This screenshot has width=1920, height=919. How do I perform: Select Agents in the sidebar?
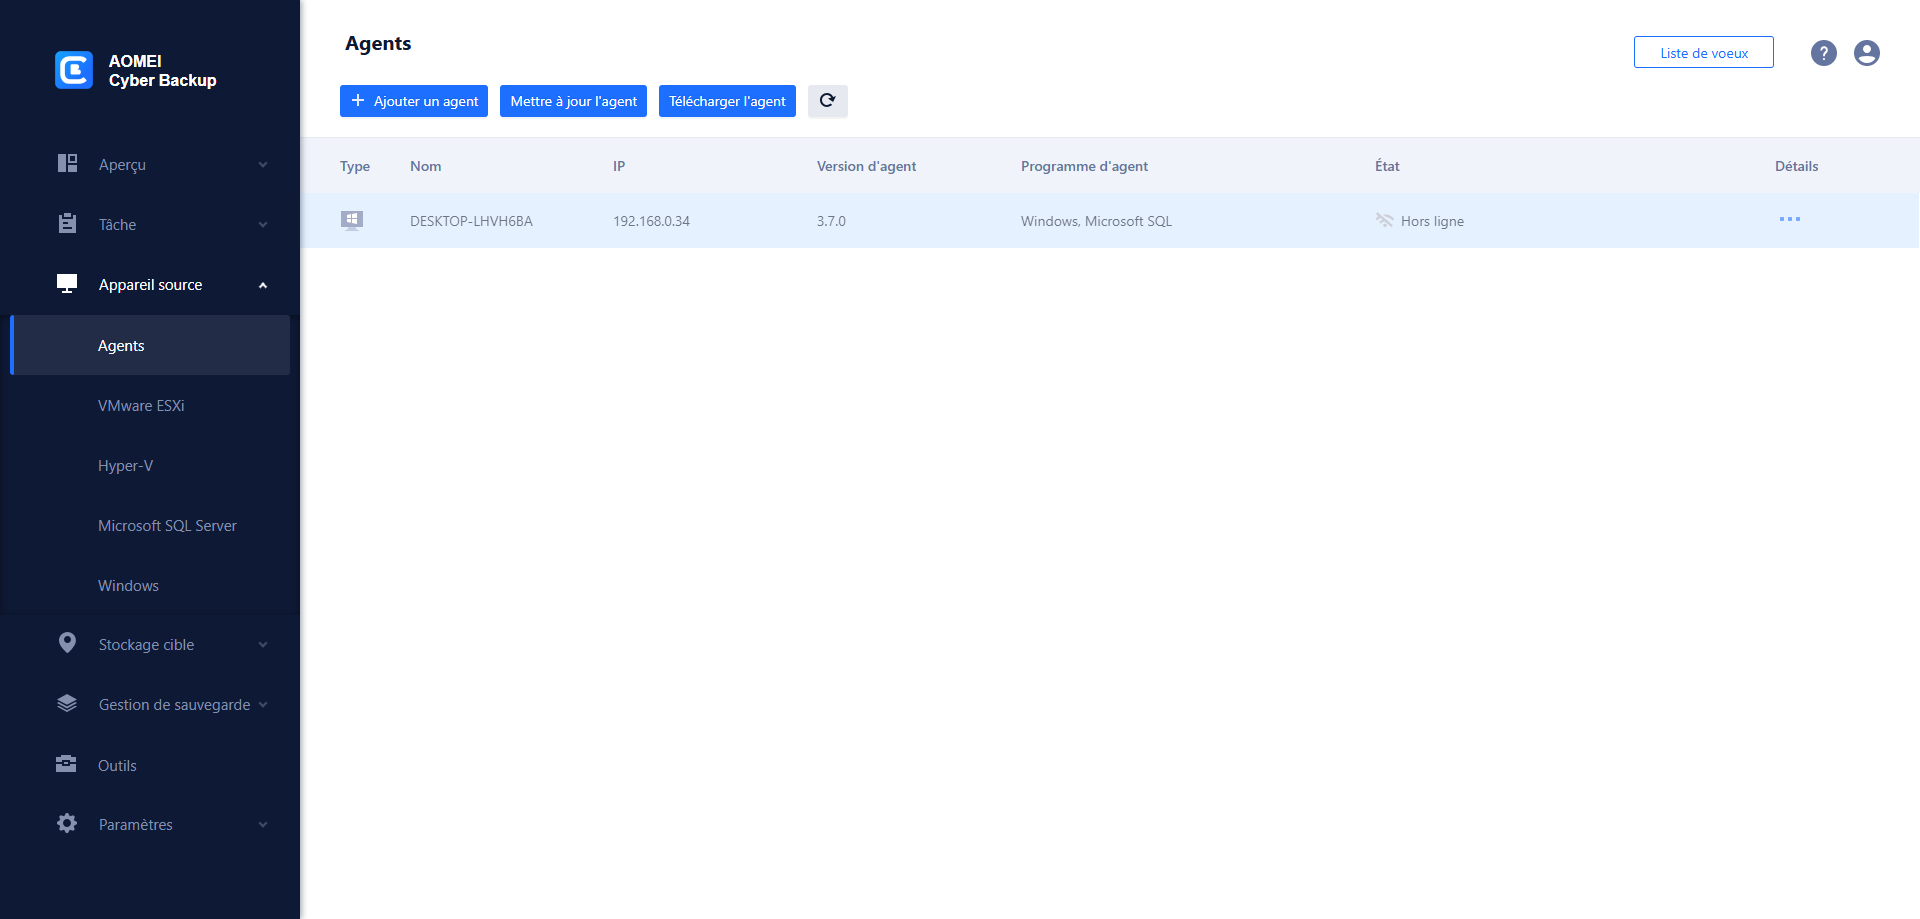click(x=150, y=345)
